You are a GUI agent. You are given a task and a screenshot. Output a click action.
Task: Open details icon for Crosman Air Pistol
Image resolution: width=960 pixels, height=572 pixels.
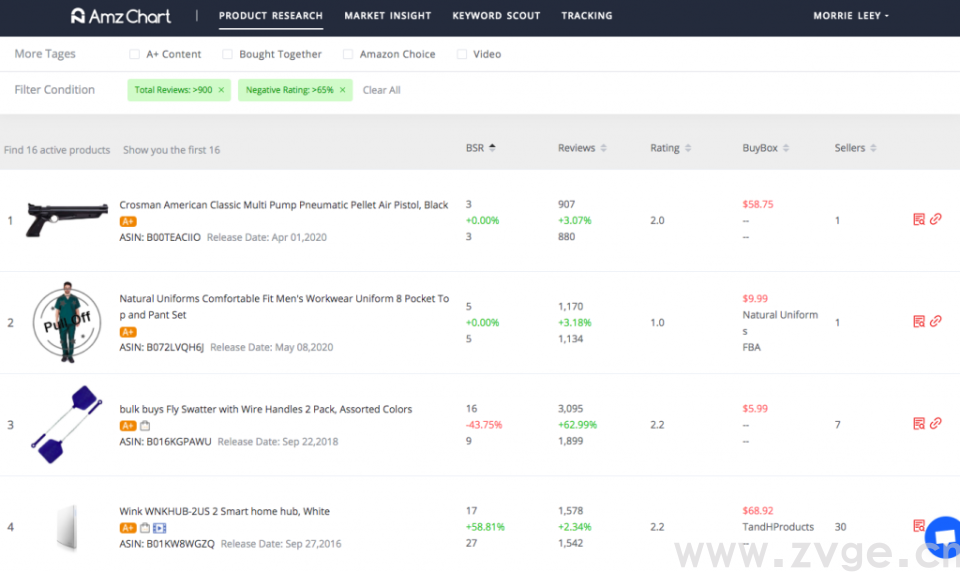click(918, 220)
